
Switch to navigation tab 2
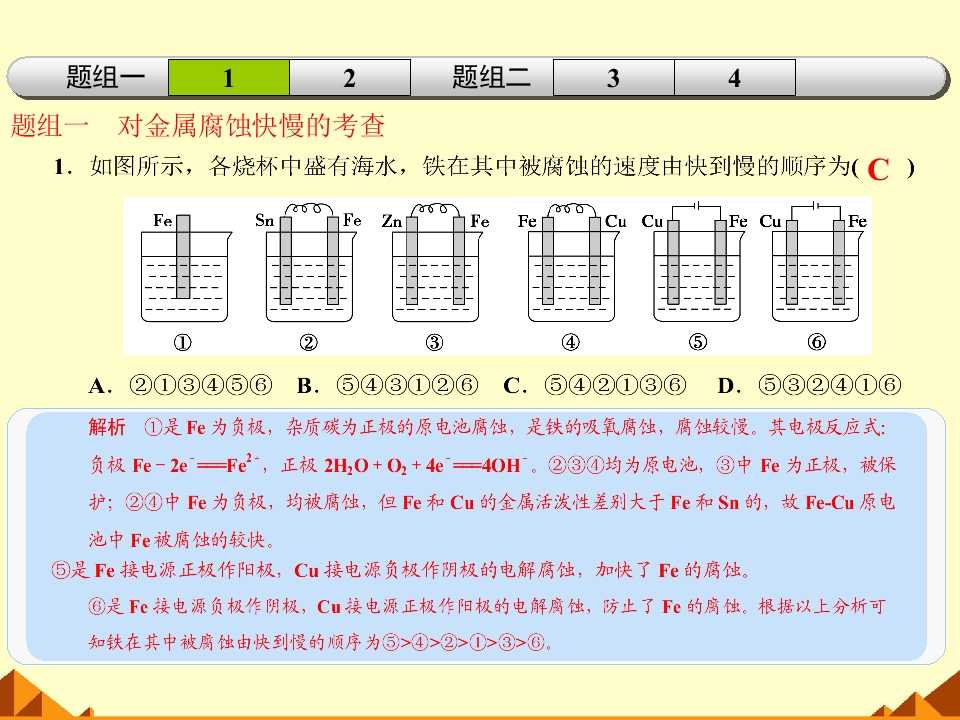click(x=350, y=78)
